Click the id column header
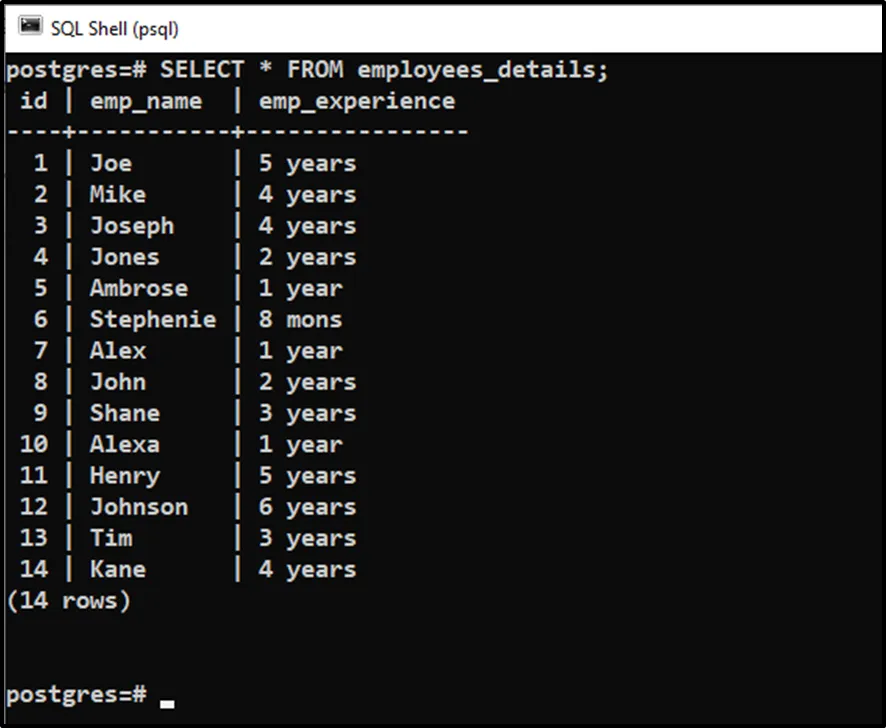This screenshot has width=886, height=728. (34, 101)
